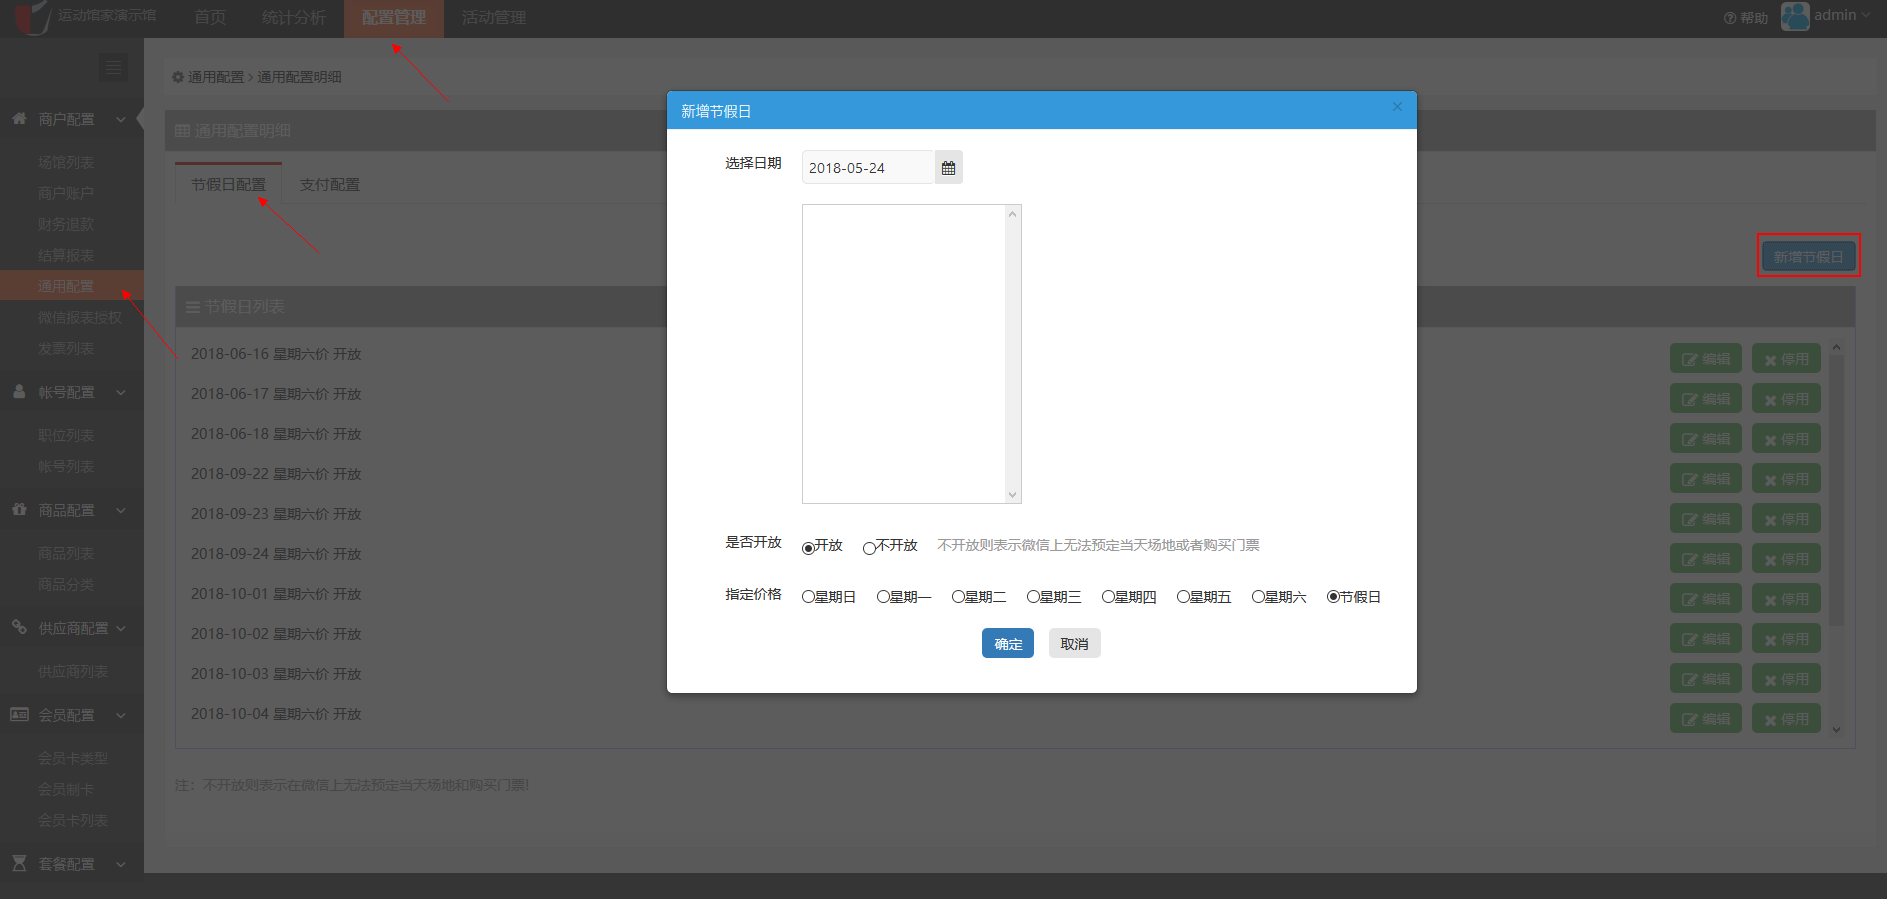Click the 通用配置 breadcrumb link
This screenshot has width=1887, height=899.
point(216,77)
